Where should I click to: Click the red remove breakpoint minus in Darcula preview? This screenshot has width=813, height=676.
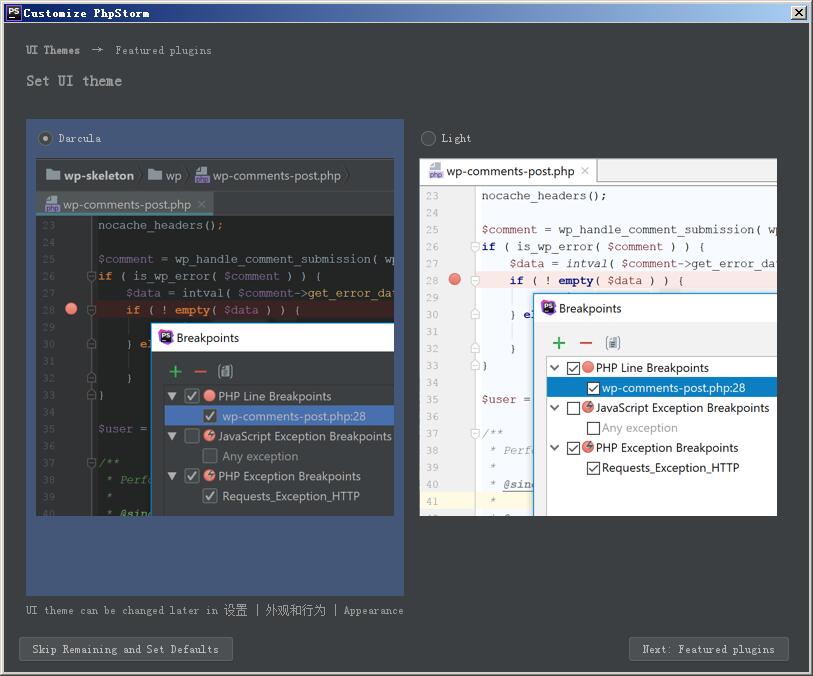tap(200, 372)
